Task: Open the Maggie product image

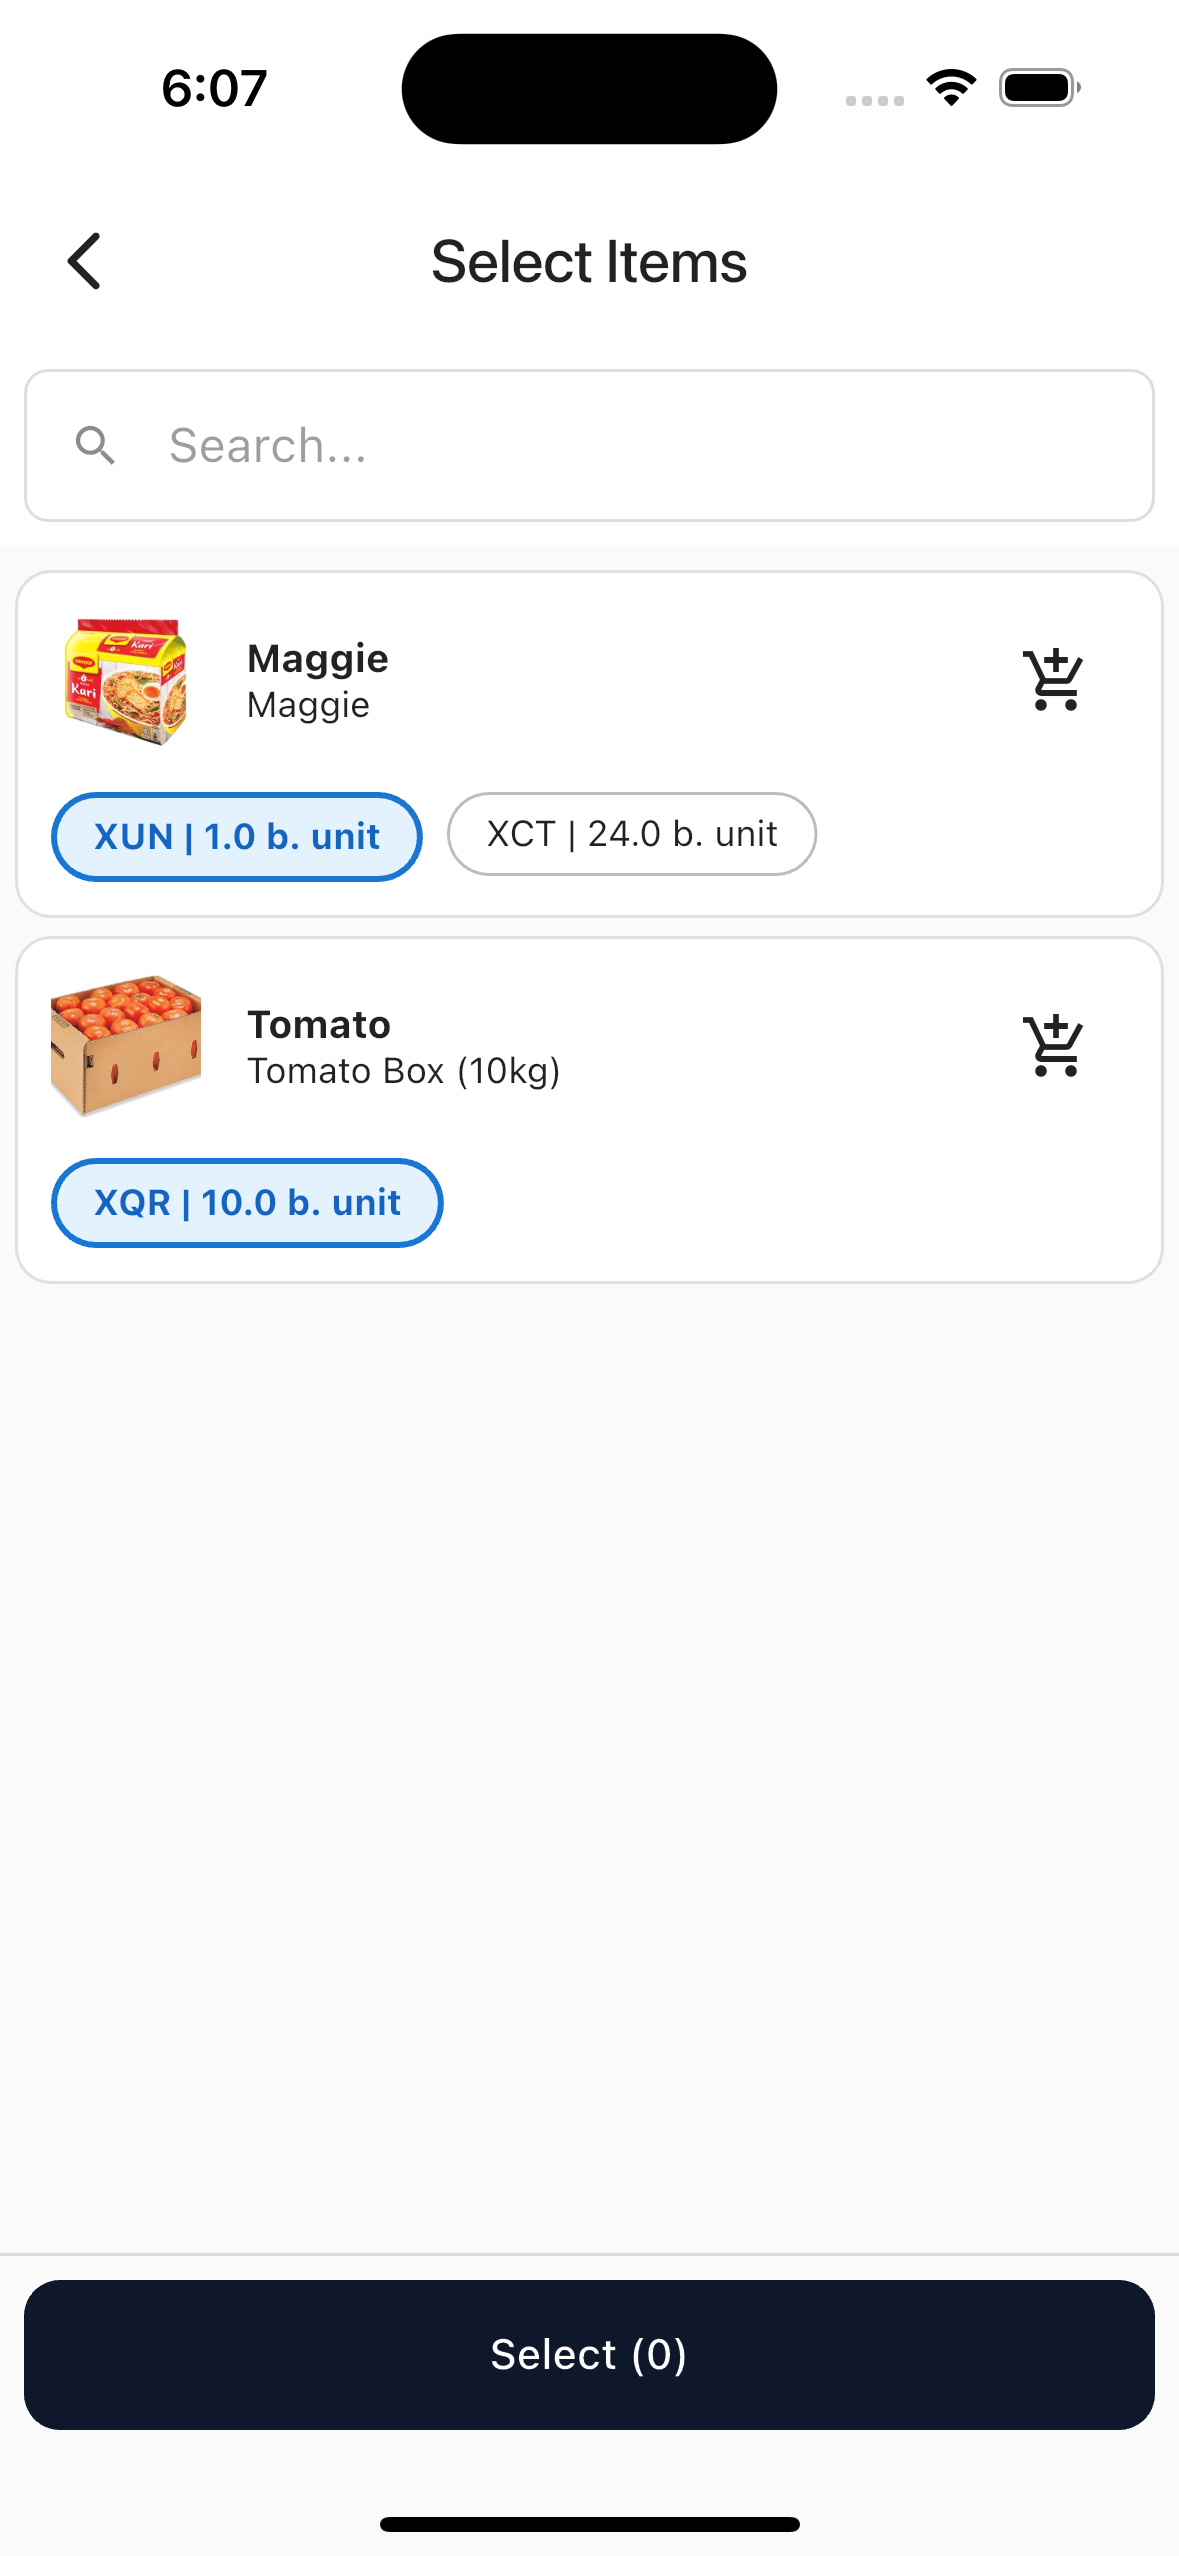Action: 126,682
